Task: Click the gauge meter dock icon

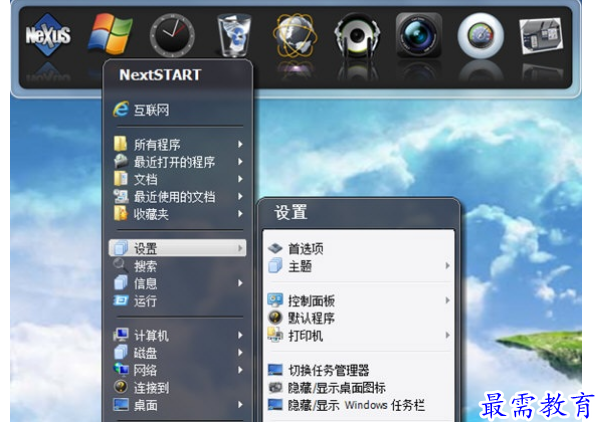Action: [x=481, y=36]
